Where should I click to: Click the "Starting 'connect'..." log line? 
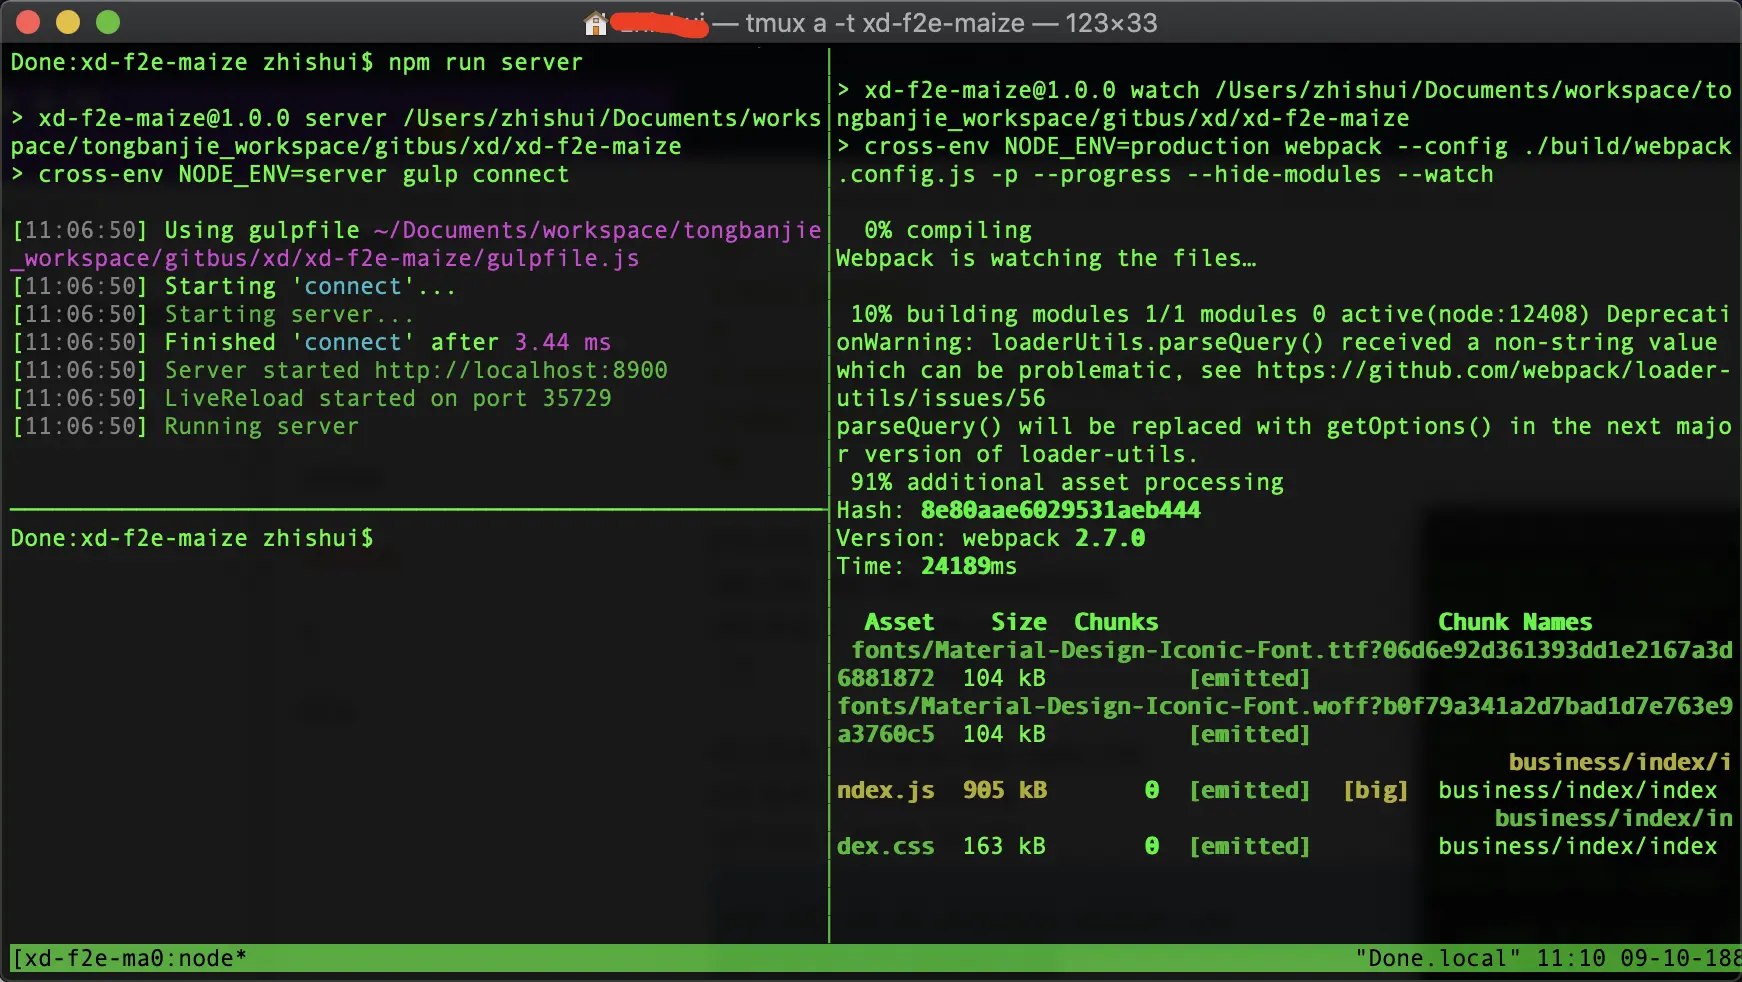tap(234, 287)
